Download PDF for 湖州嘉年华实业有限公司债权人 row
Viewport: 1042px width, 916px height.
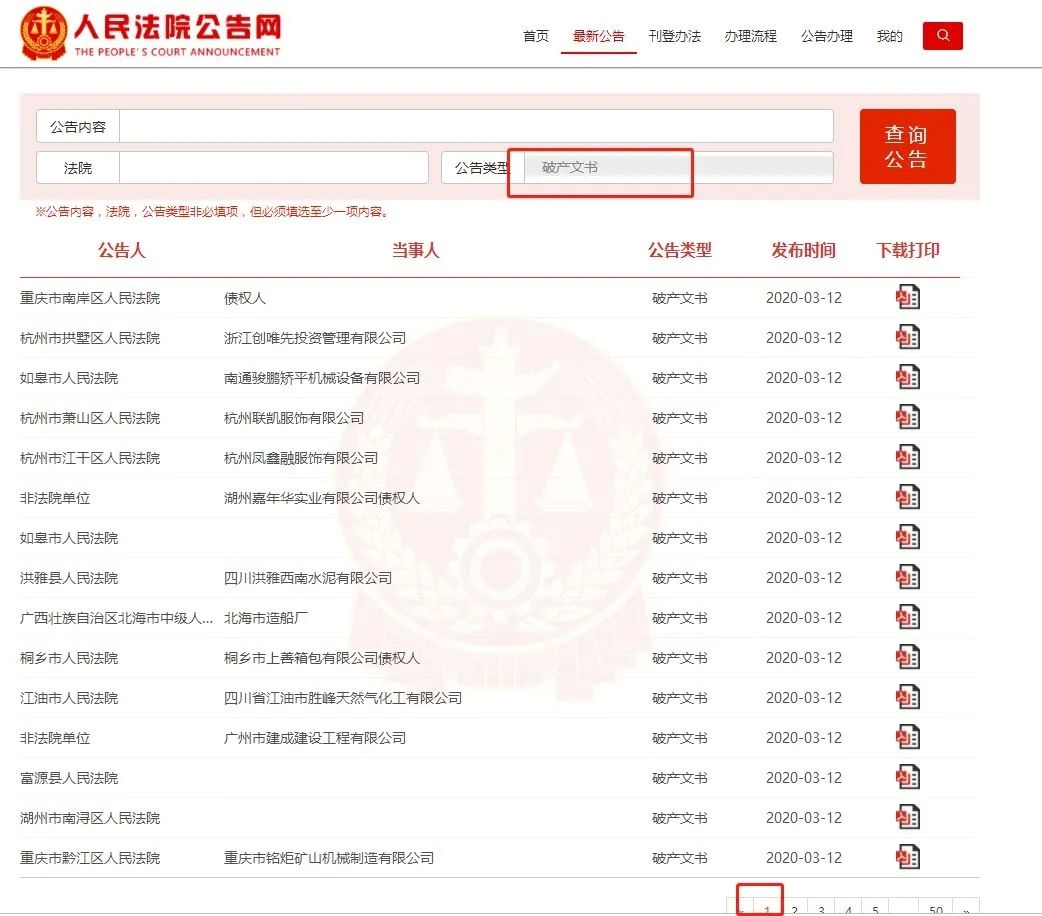point(907,497)
